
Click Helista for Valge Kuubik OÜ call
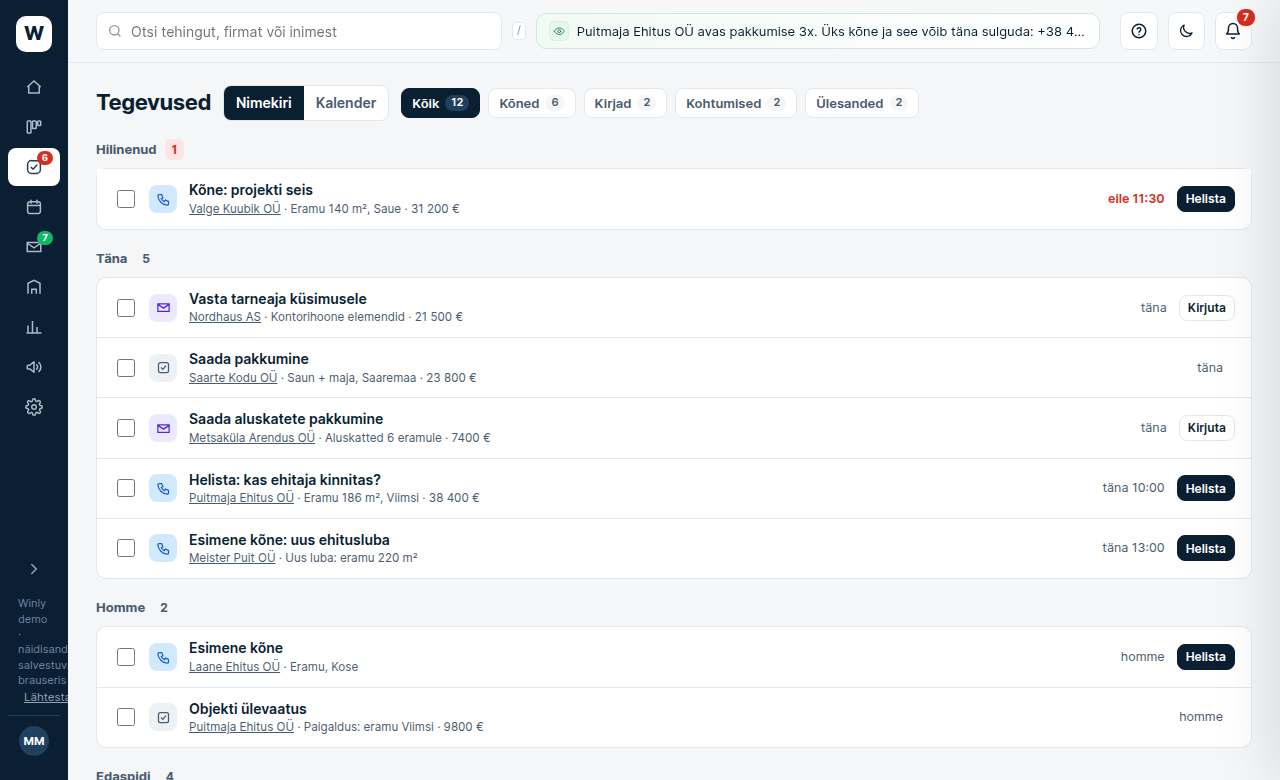(x=1206, y=199)
